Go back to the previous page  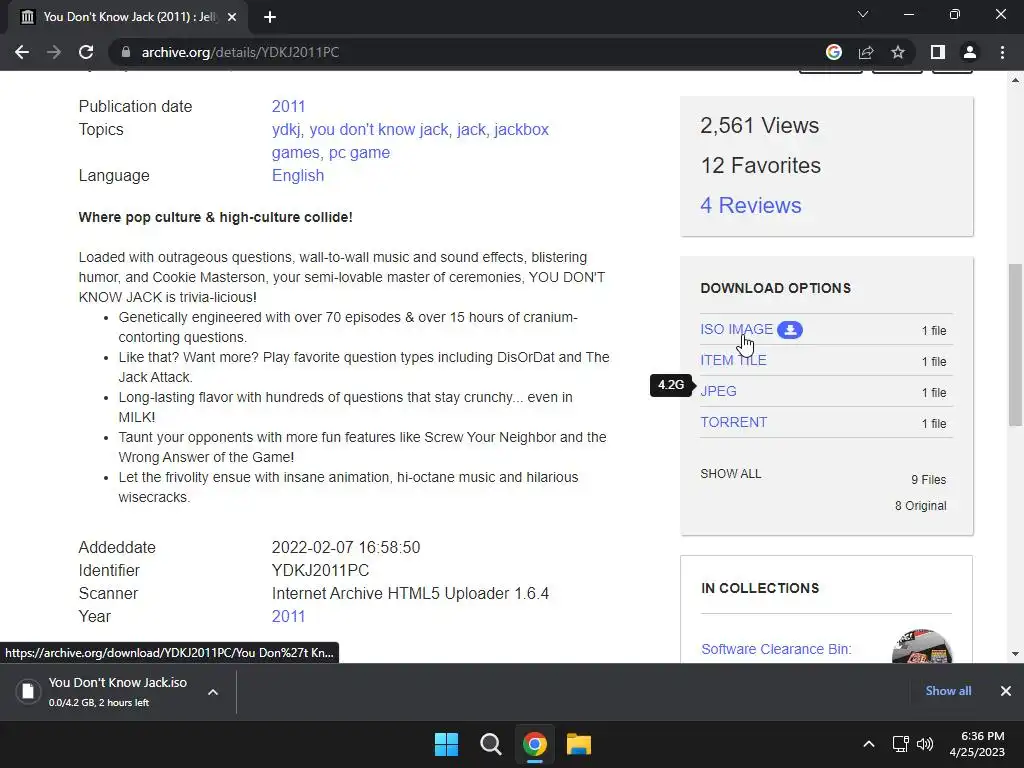[22, 52]
